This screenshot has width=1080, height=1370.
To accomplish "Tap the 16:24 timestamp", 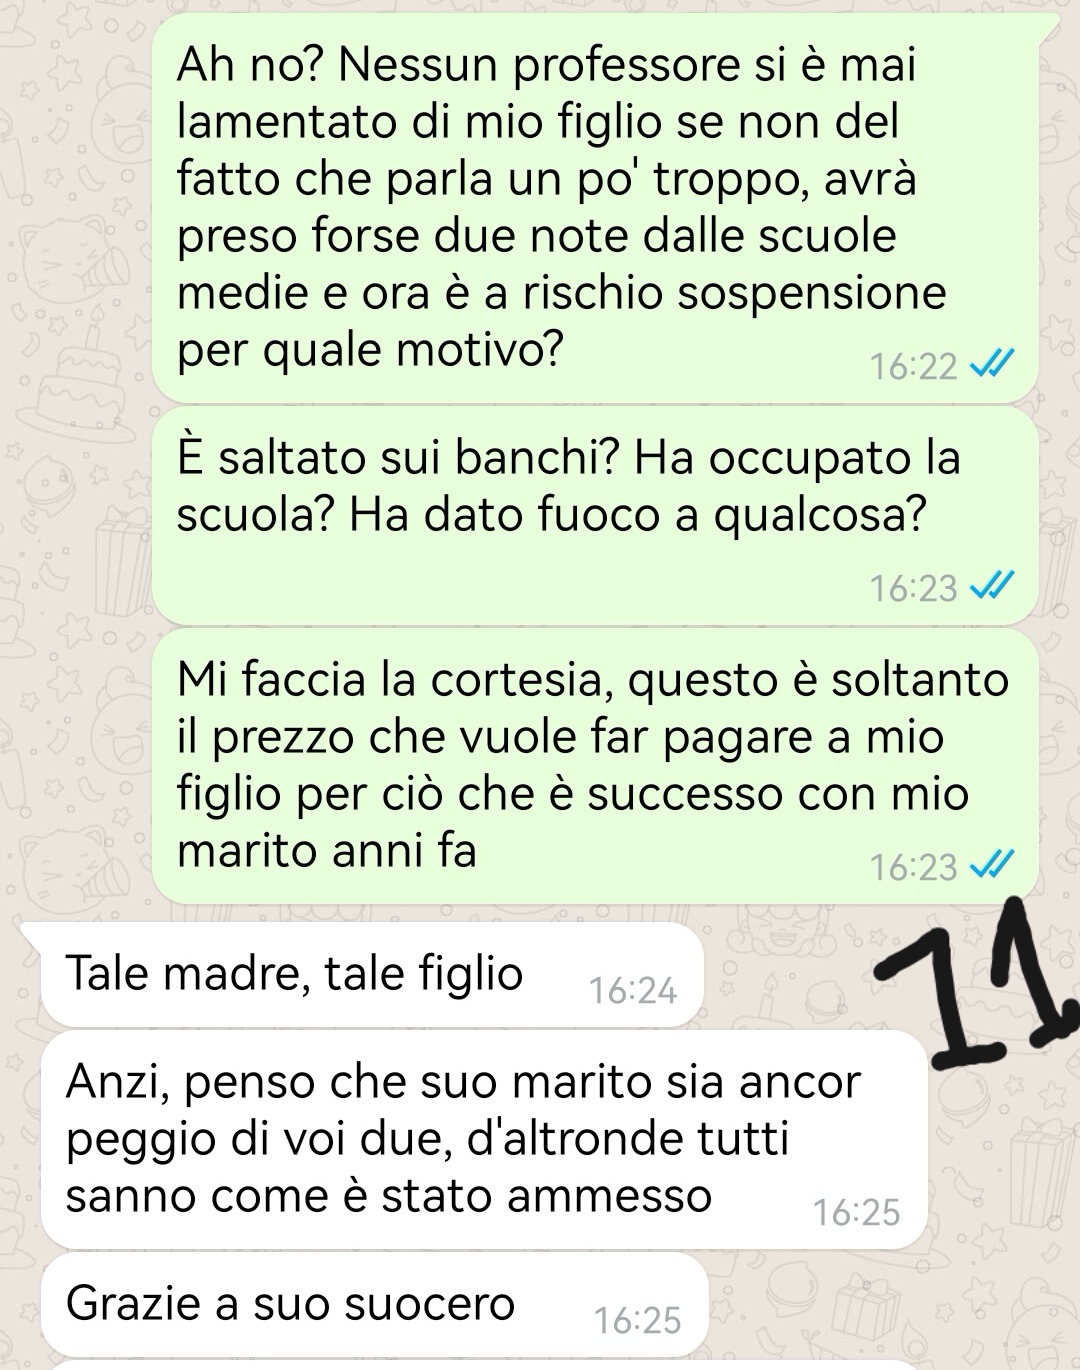I will tap(633, 990).
